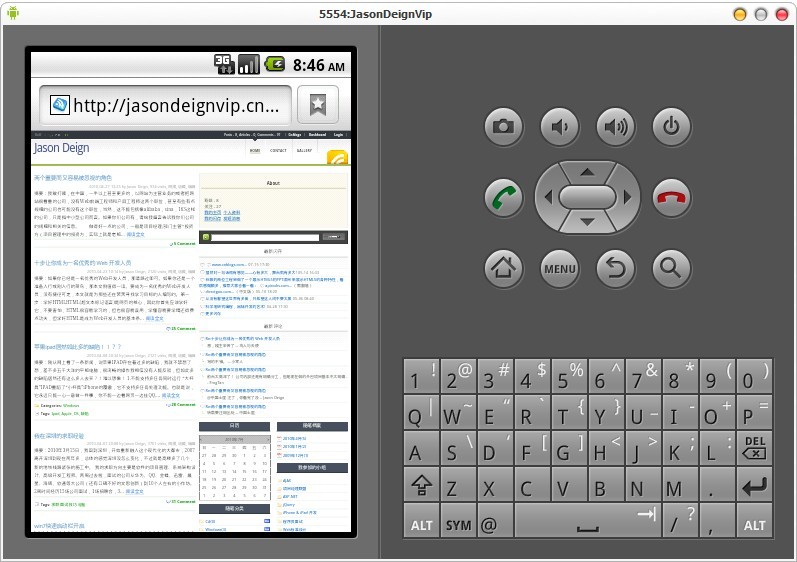Click the DEL backspace key
Screen dimensions: 797x562
tap(754, 448)
